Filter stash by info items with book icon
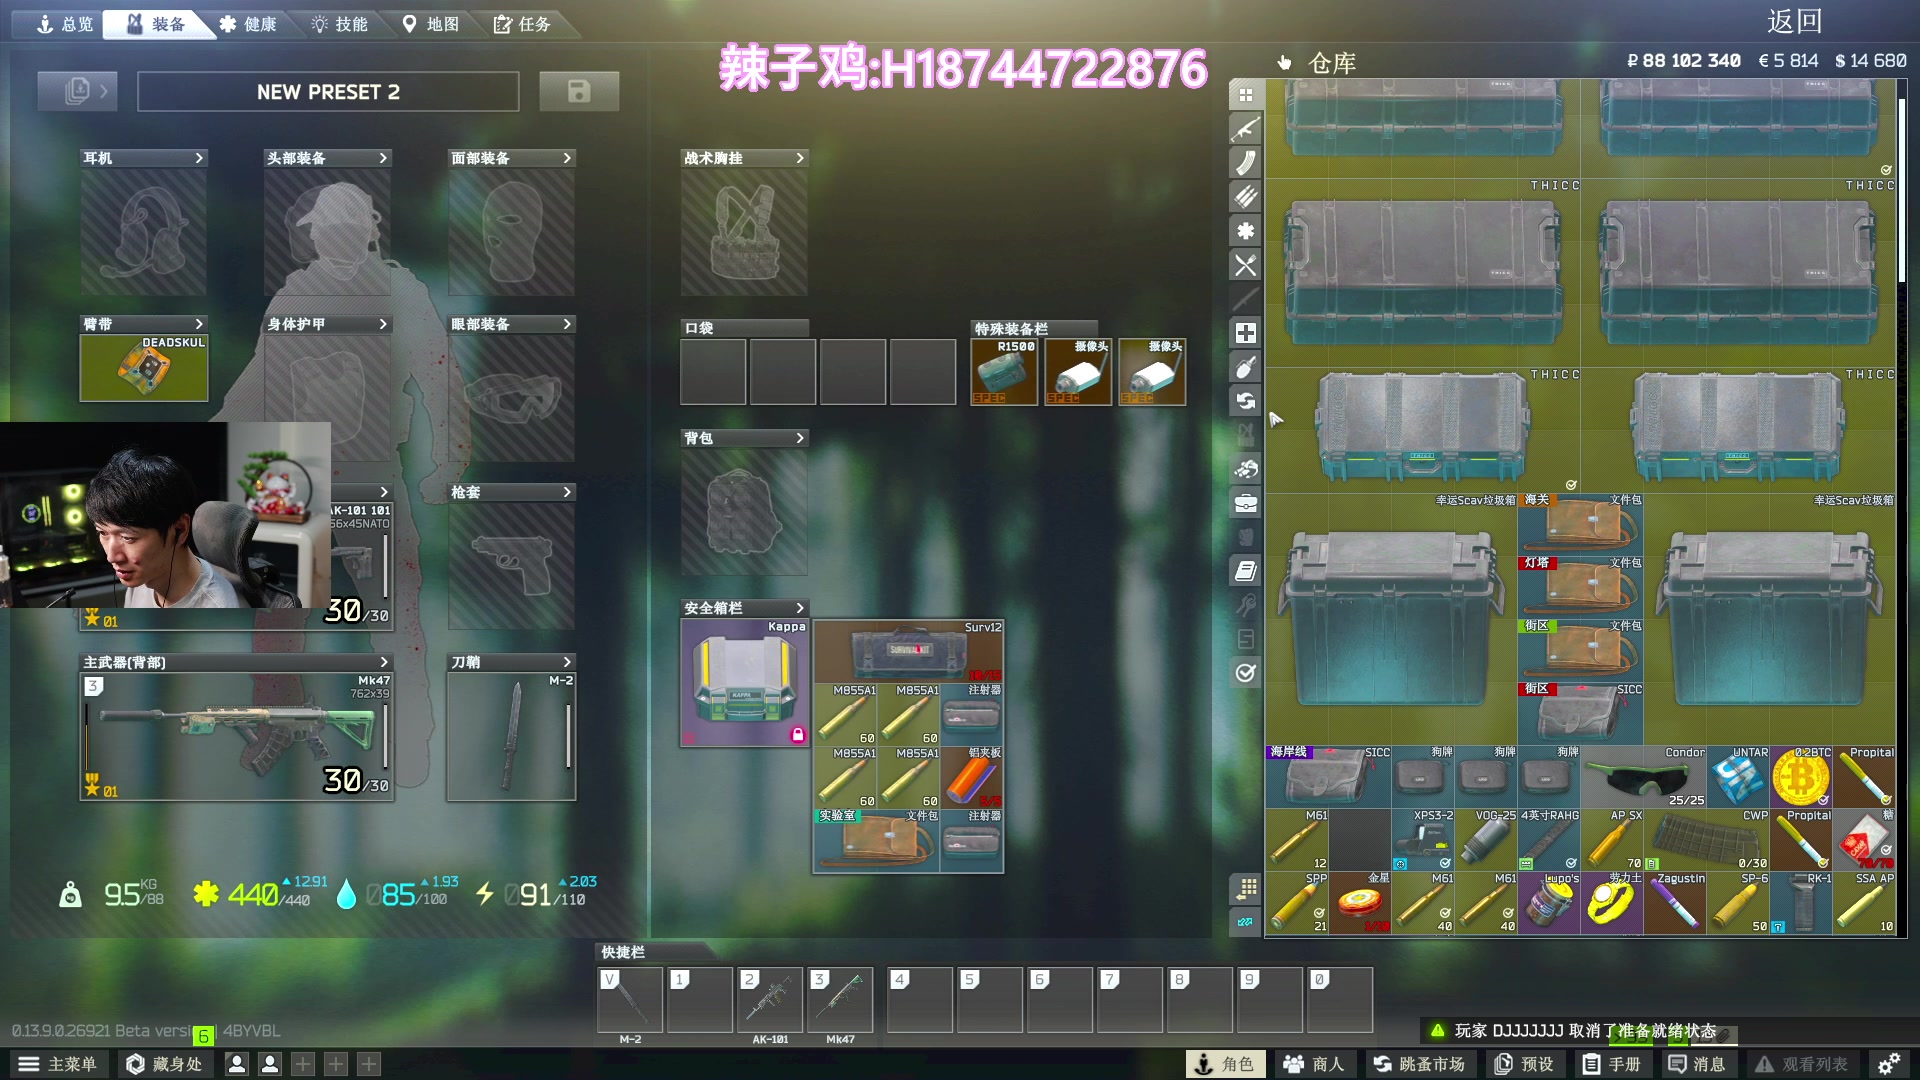 (x=1245, y=571)
